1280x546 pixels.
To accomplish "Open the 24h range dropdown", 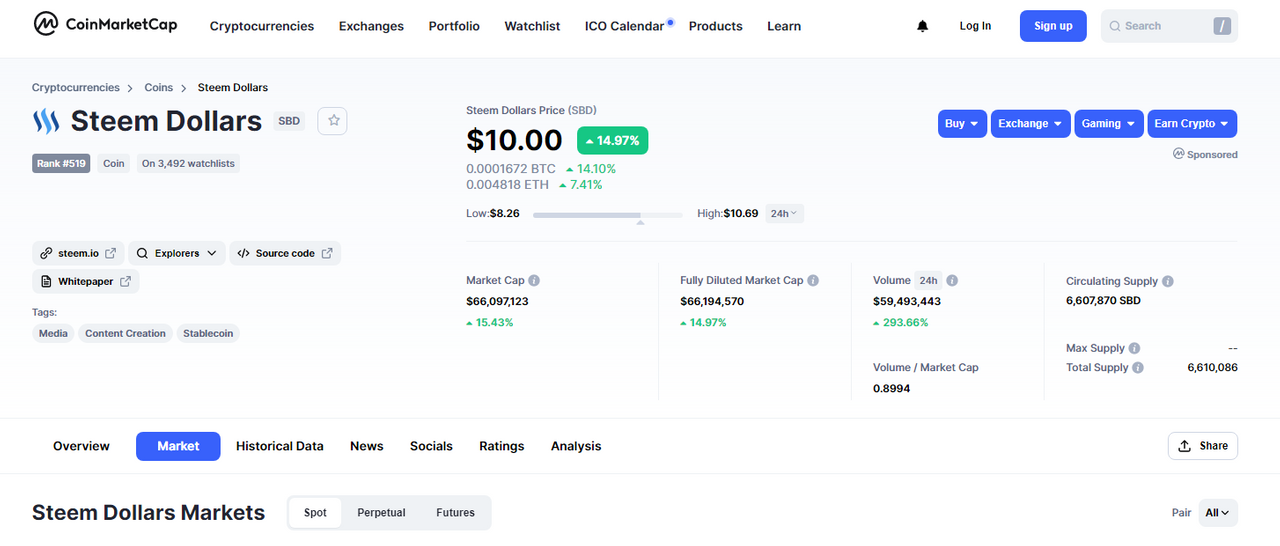I will [785, 213].
